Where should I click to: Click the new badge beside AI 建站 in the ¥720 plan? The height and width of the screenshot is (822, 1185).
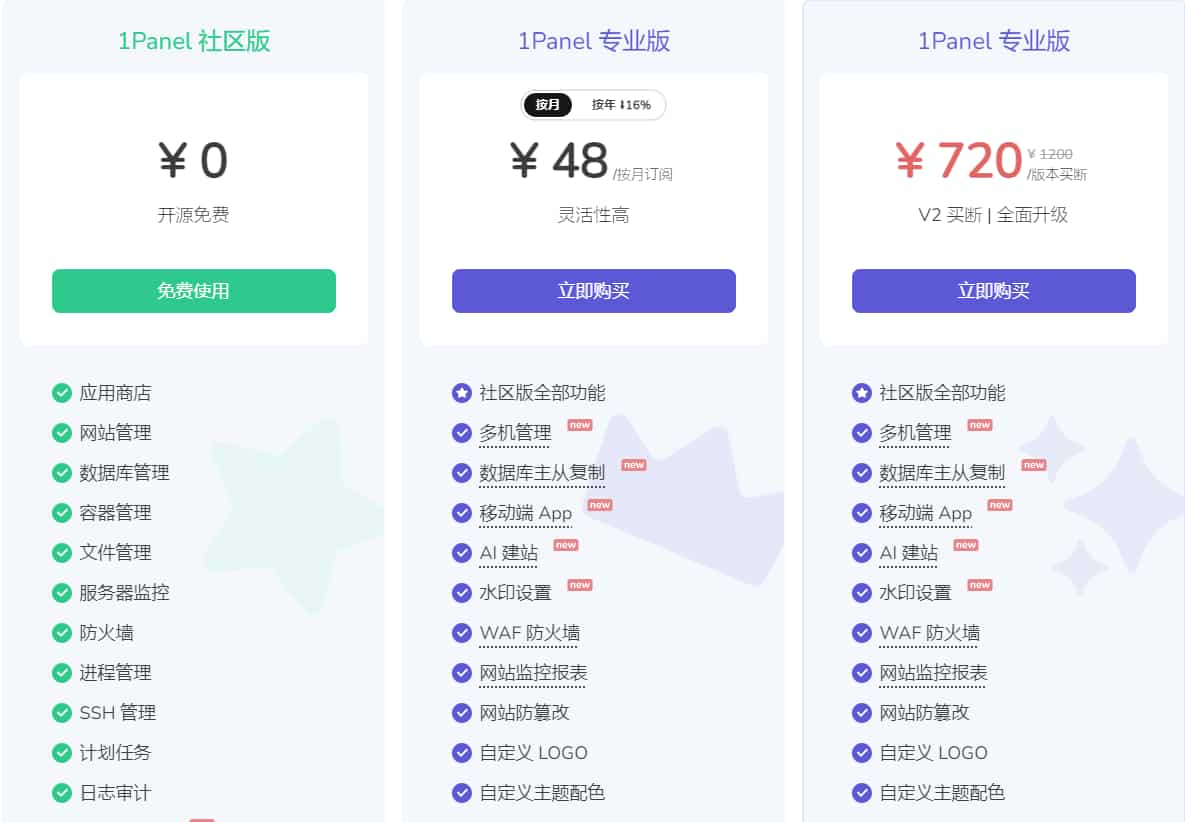(966, 545)
